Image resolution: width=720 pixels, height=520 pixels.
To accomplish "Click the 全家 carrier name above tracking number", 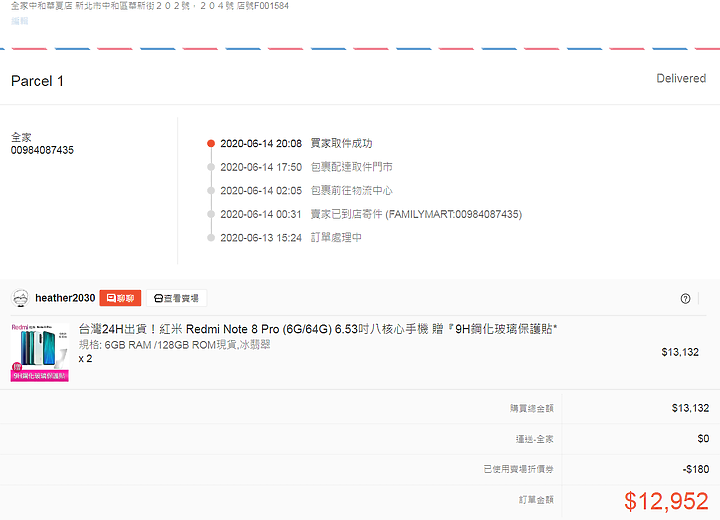I will coord(21,137).
